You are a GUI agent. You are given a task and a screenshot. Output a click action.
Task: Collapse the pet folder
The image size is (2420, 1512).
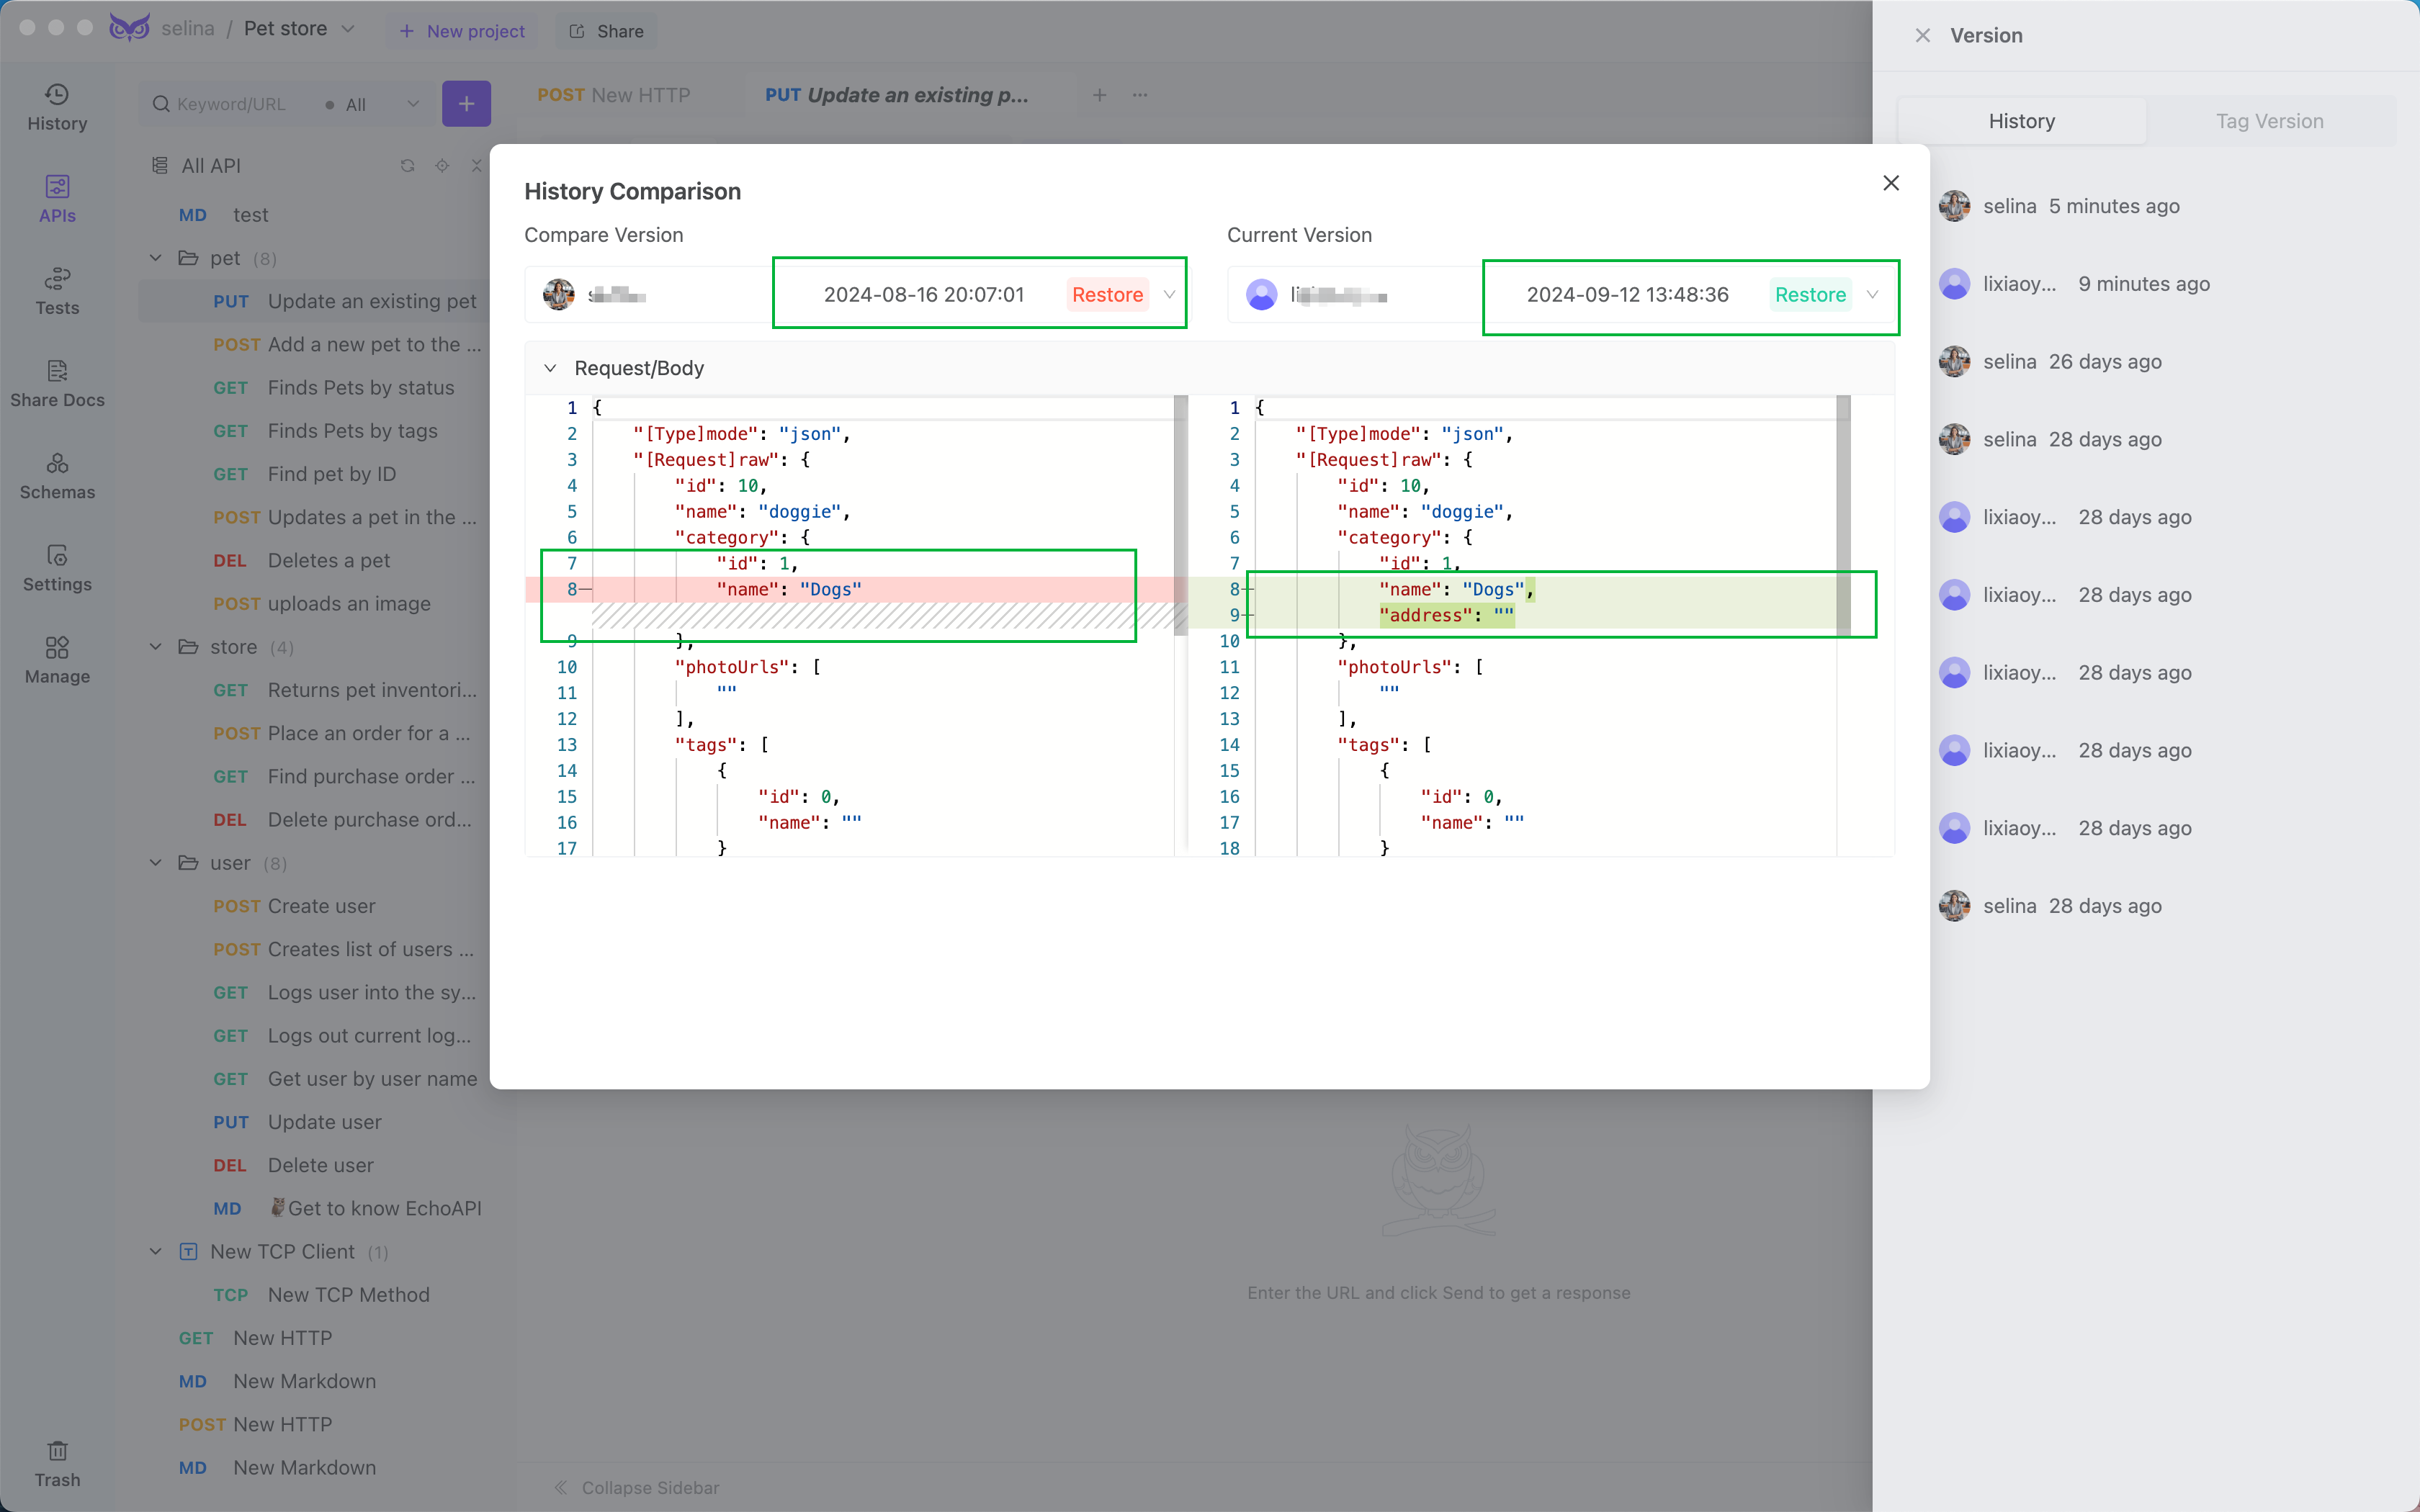coord(156,258)
